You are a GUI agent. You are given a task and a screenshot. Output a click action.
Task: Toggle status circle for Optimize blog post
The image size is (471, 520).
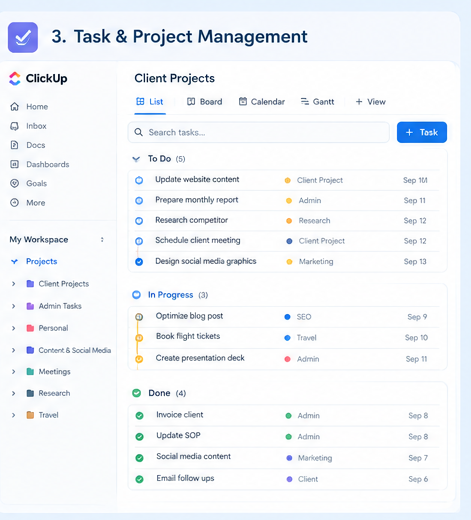pos(139,317)
